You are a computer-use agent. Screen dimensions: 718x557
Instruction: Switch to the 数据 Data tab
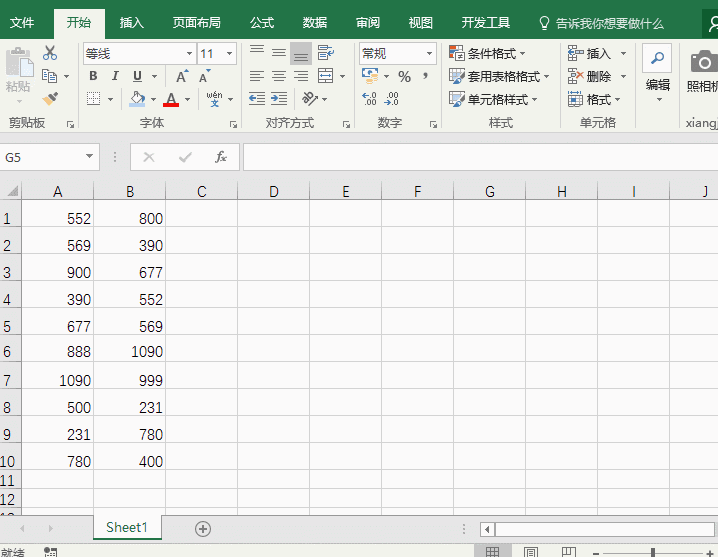point(315,22)
